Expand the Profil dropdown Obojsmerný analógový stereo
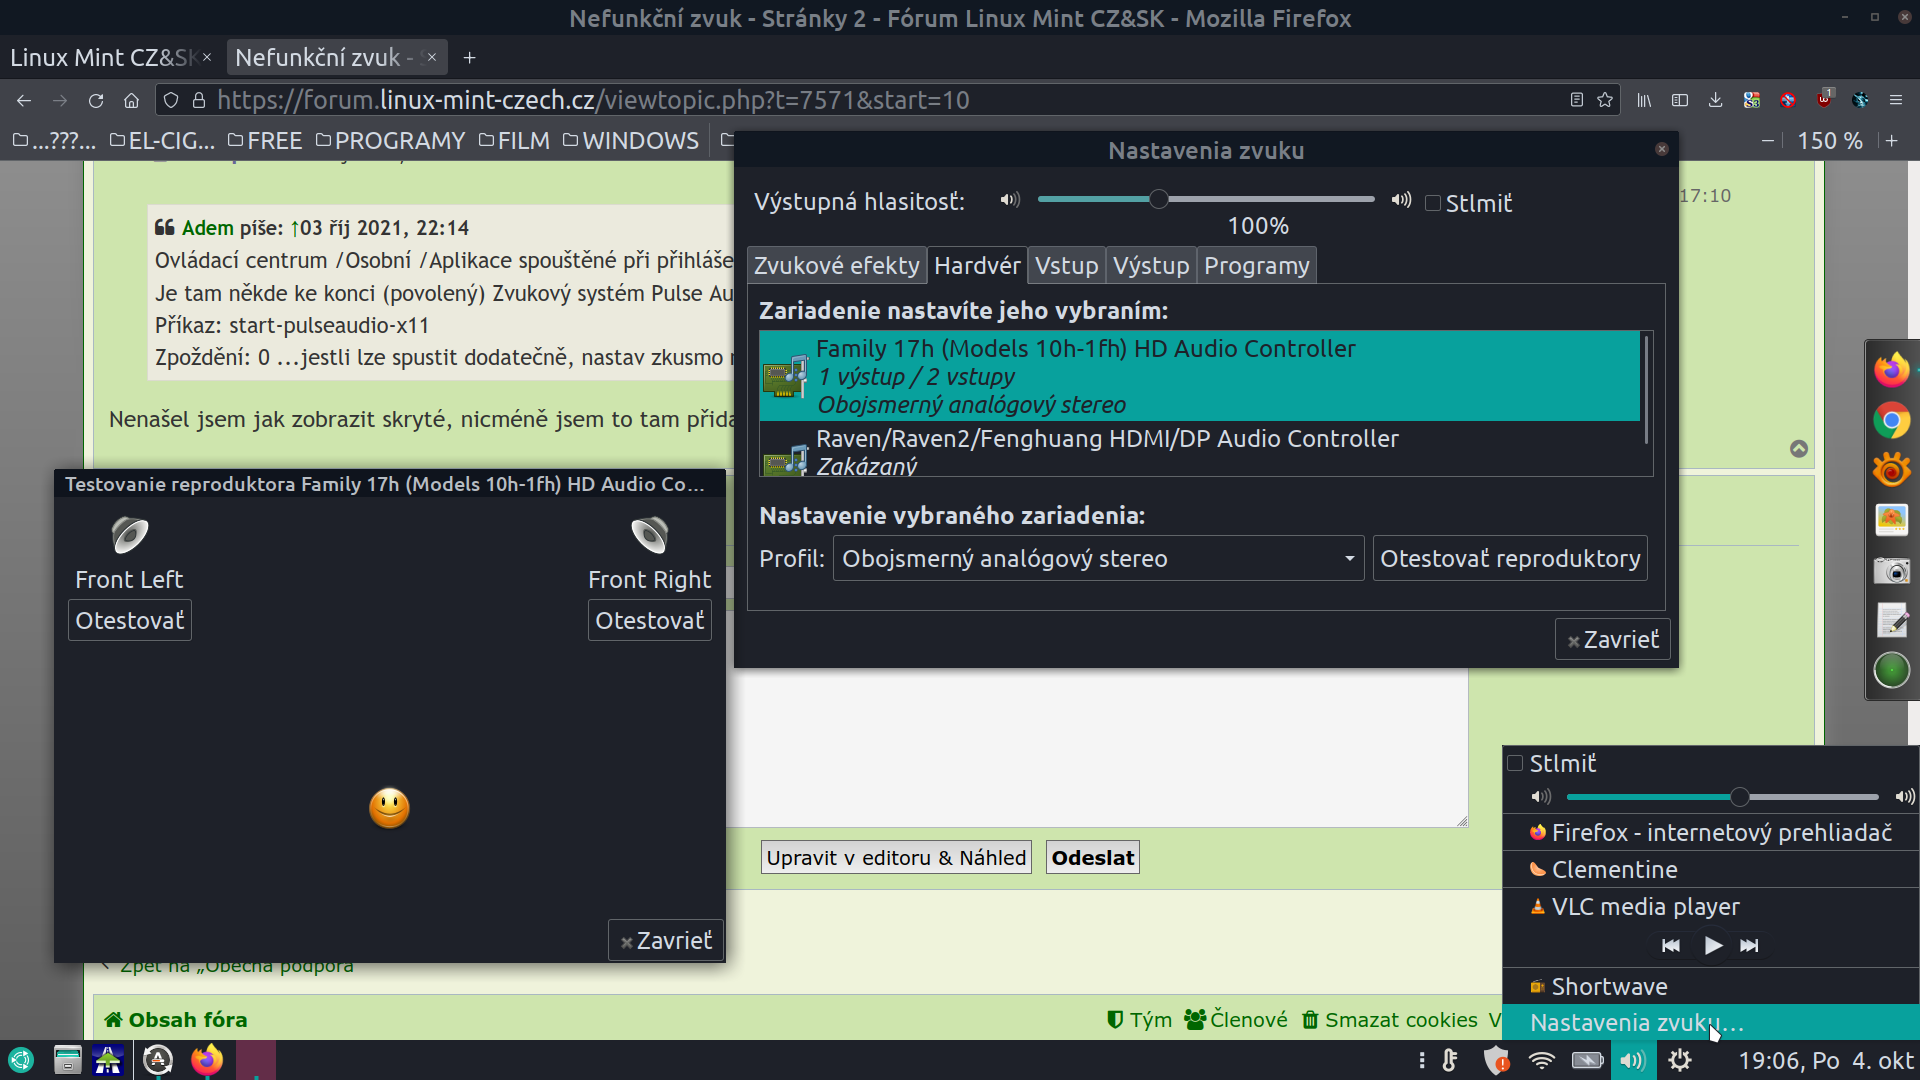 click(x=1098, y=558)
